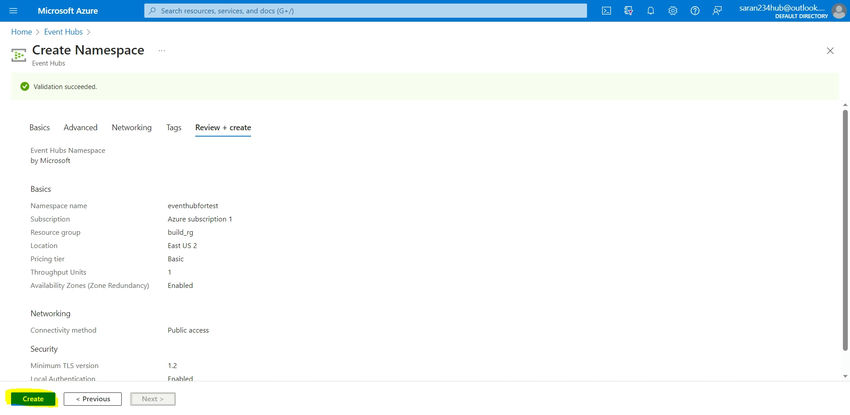Screen dimensions: 850x415
Task: Select the Availability Zones value Enabled
Action: 180,286
